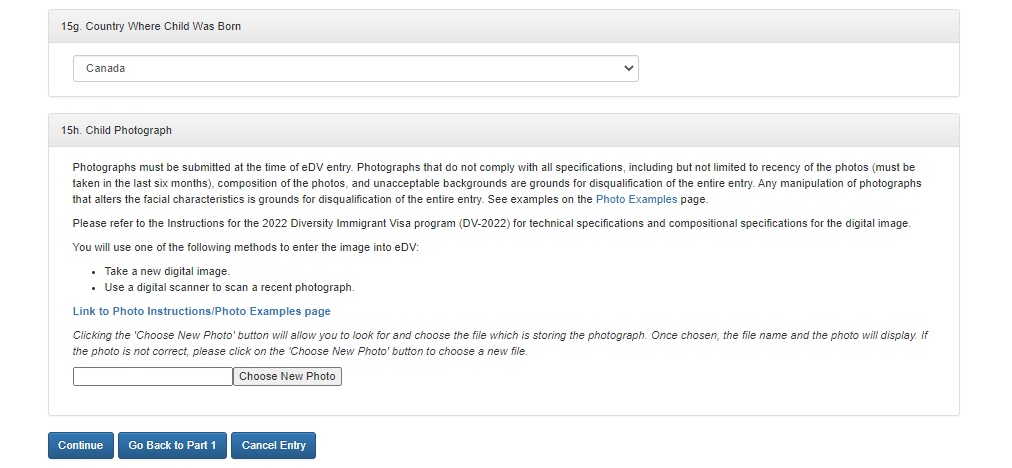This screenshot has height=468, width=1012.
Task: Go Back to Part 1
Action: [x=172, y=445]
